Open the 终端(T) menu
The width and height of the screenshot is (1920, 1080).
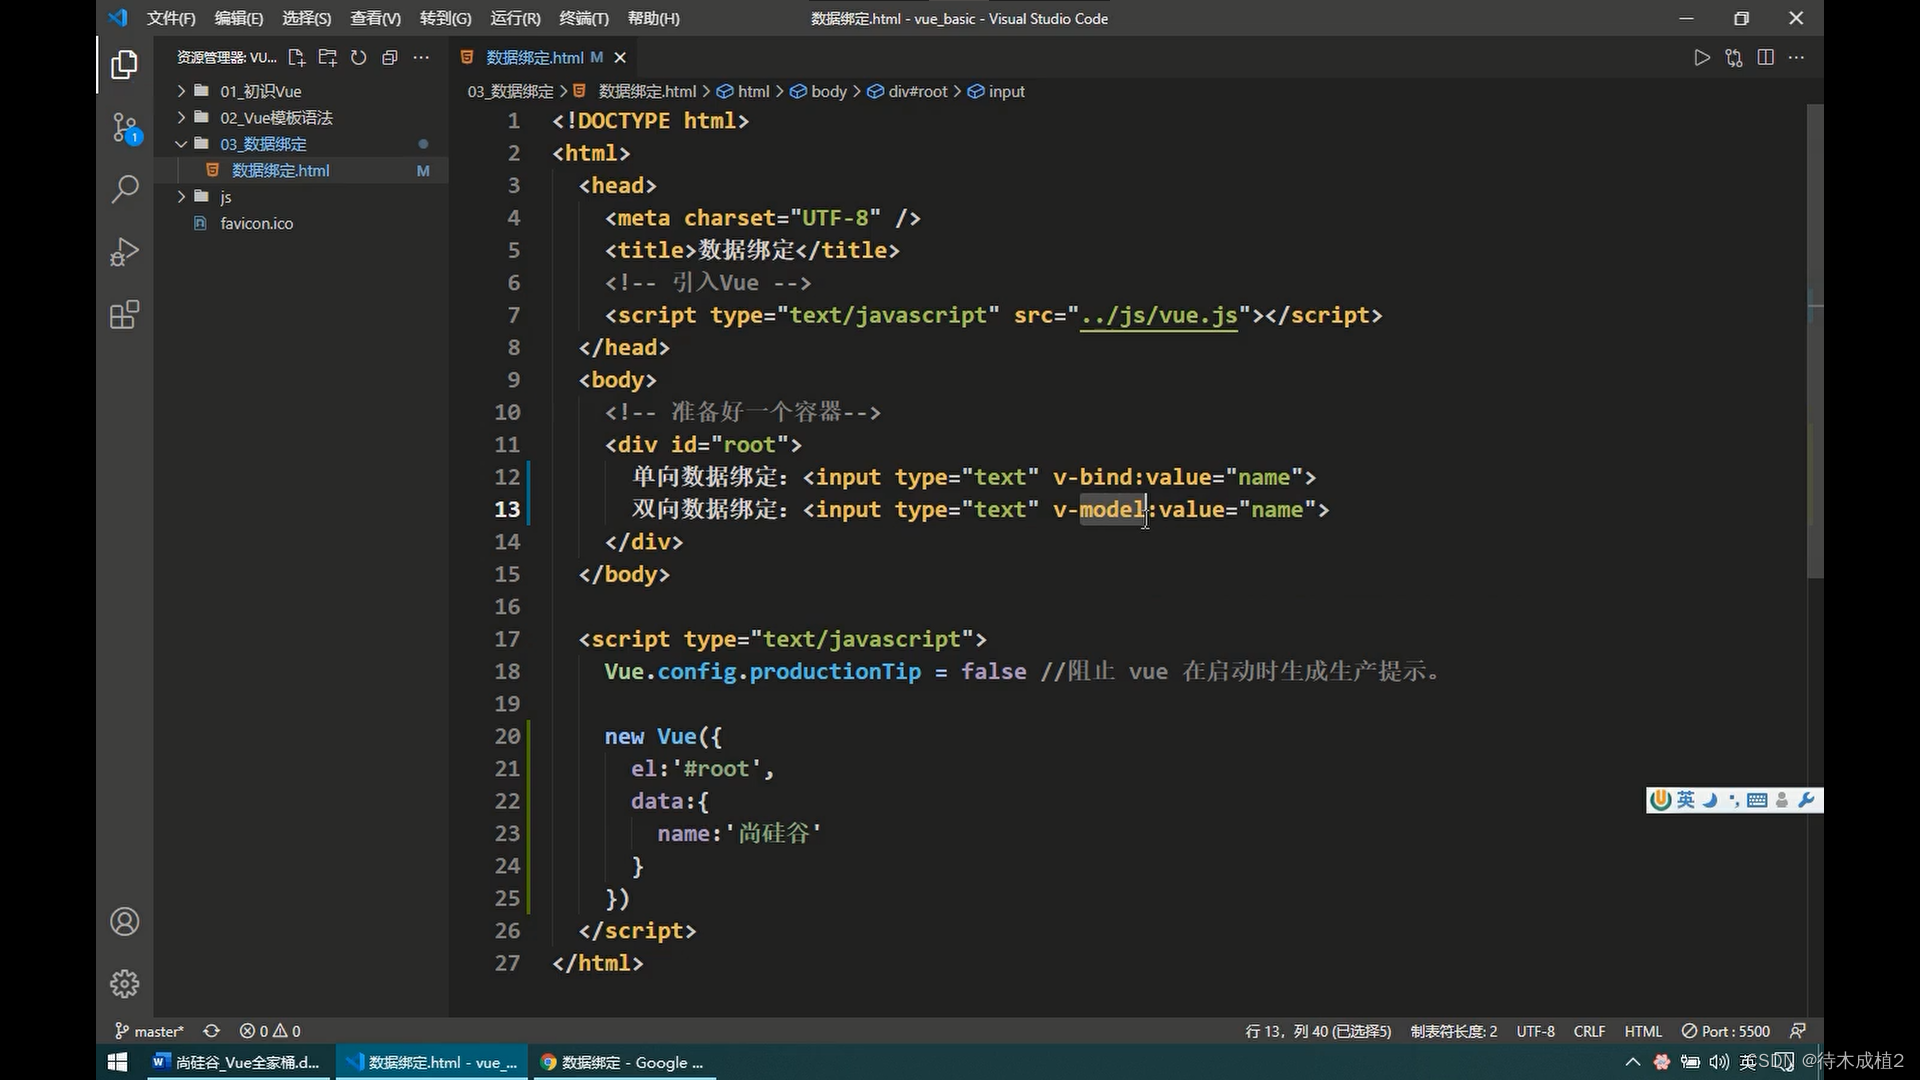click(584, 18)
